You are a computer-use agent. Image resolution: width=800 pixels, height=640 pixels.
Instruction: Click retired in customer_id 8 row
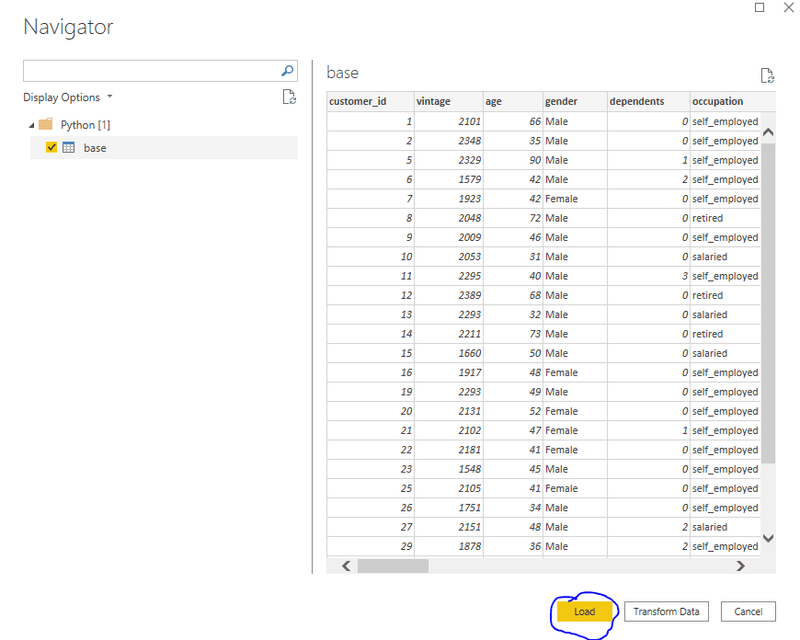708,218
